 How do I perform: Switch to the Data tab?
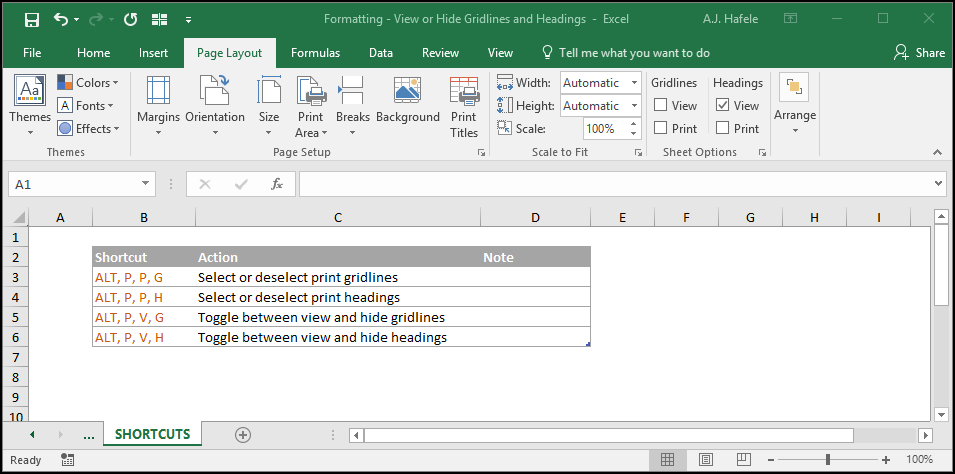pos(381,53)
